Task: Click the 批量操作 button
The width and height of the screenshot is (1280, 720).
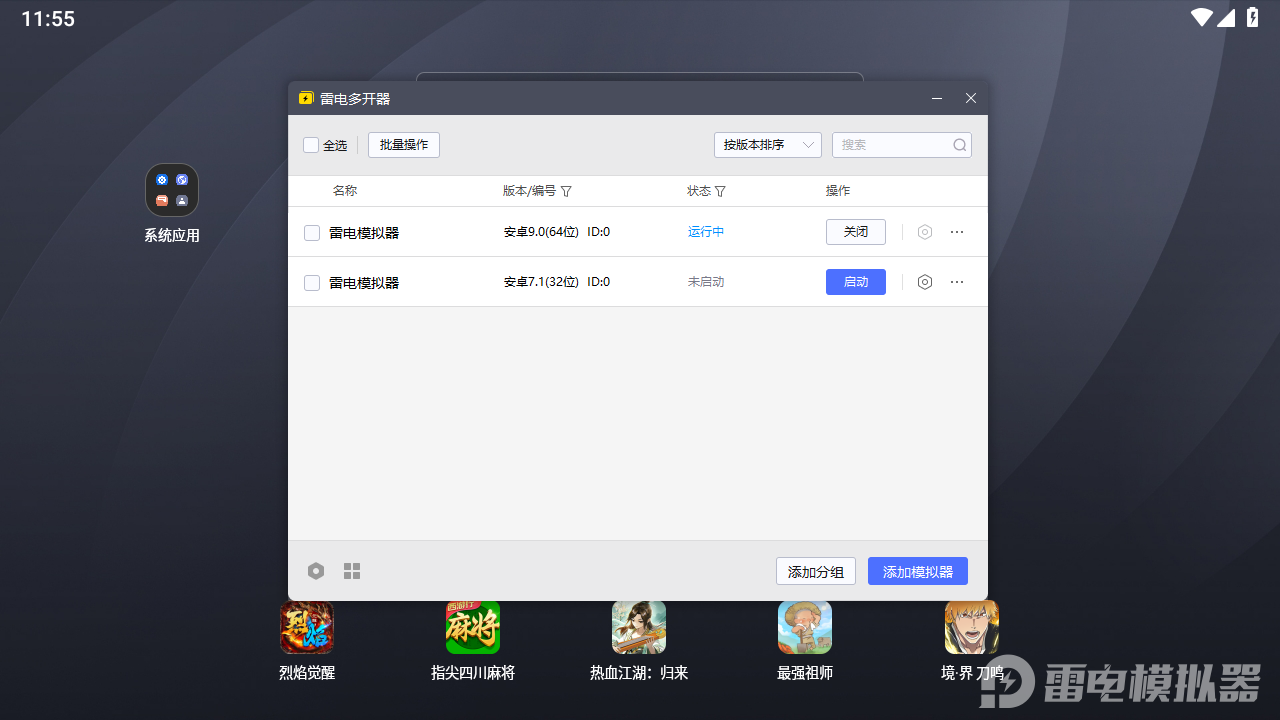Action: pyautogui.click(x=404, y=145)
